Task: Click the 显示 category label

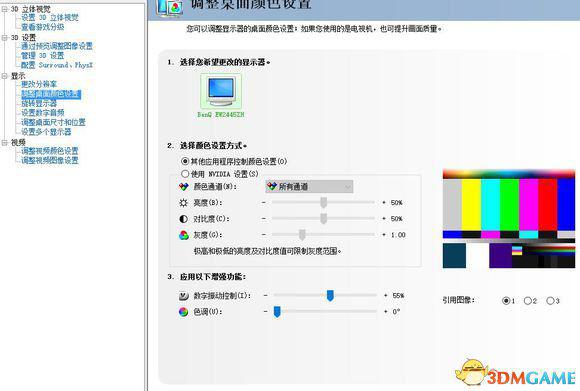Action: point(18,76)
